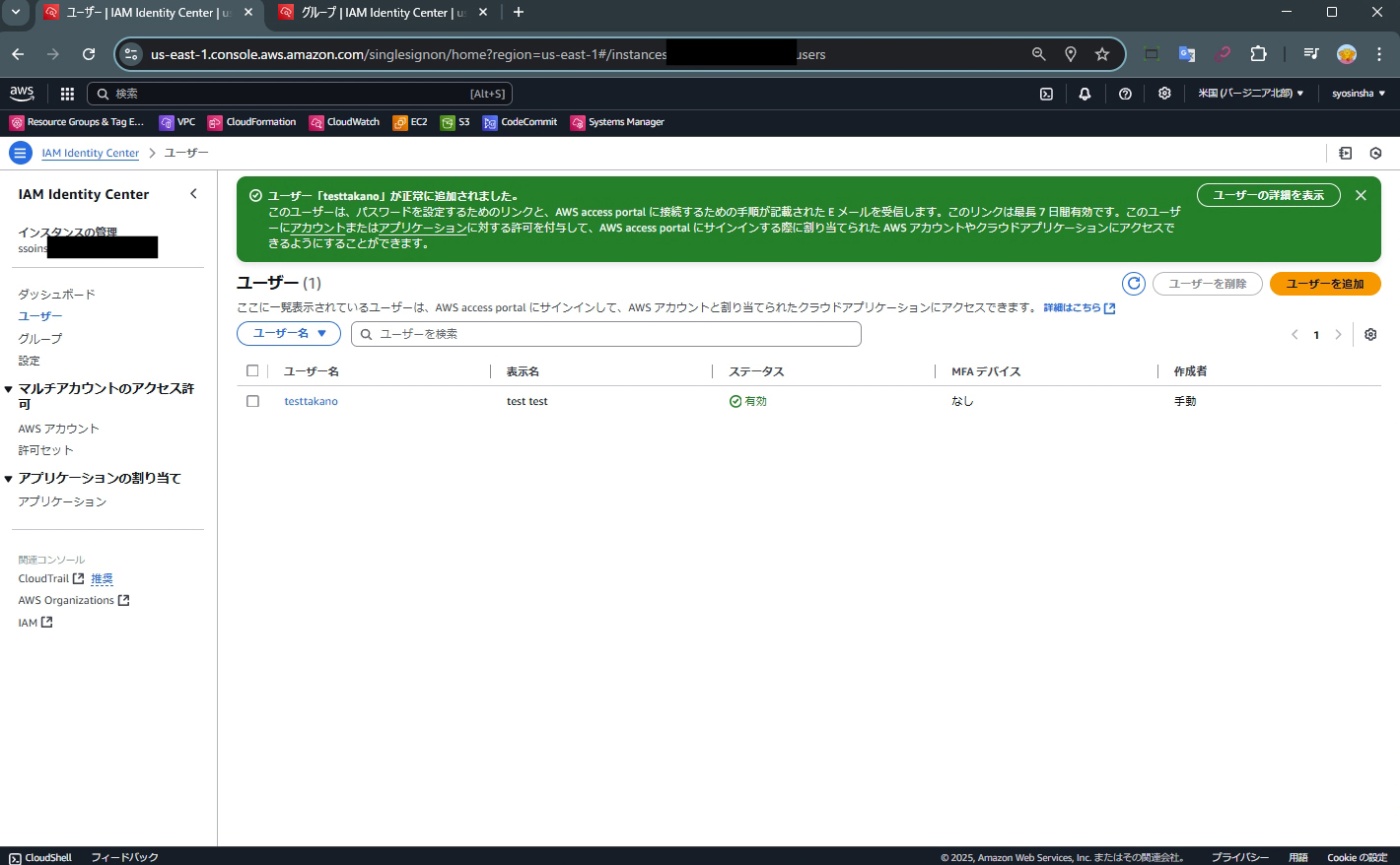
Task: Refresh the users list
Action: (x=1134, y=283)
